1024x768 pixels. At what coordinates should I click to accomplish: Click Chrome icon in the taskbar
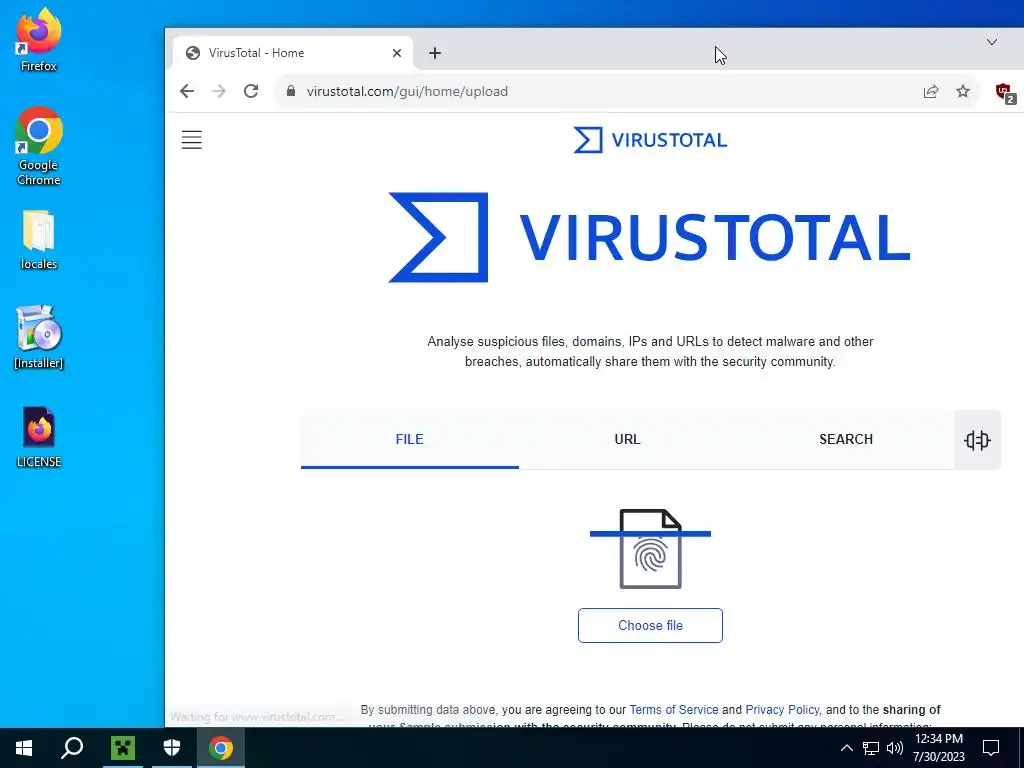pos(221,748)
